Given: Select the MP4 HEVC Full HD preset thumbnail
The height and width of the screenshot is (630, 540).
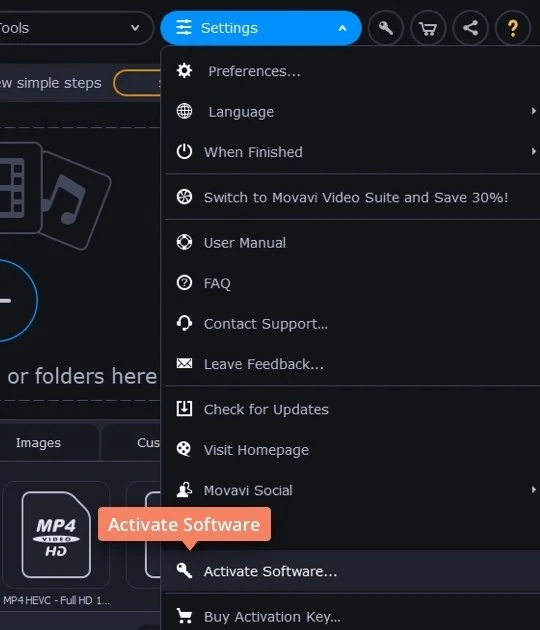Looking at the screenshot, I should tap(56, 535).
